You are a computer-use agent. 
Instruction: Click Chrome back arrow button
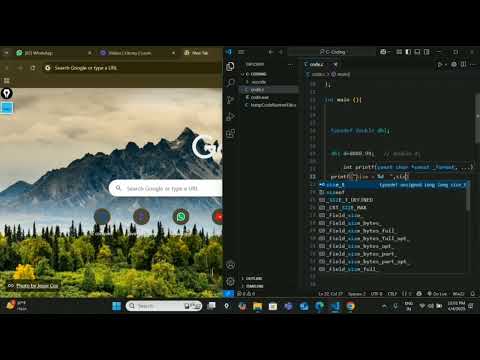tap(7, 68)
